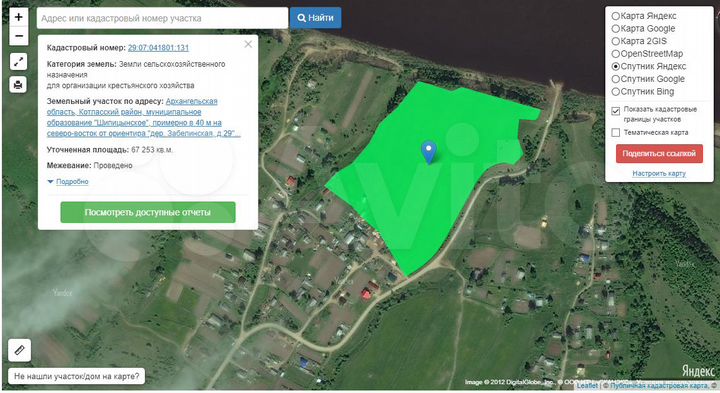
Task: Click the blue map pin marker
Action: pyautogui.click(x=429, y=152)
